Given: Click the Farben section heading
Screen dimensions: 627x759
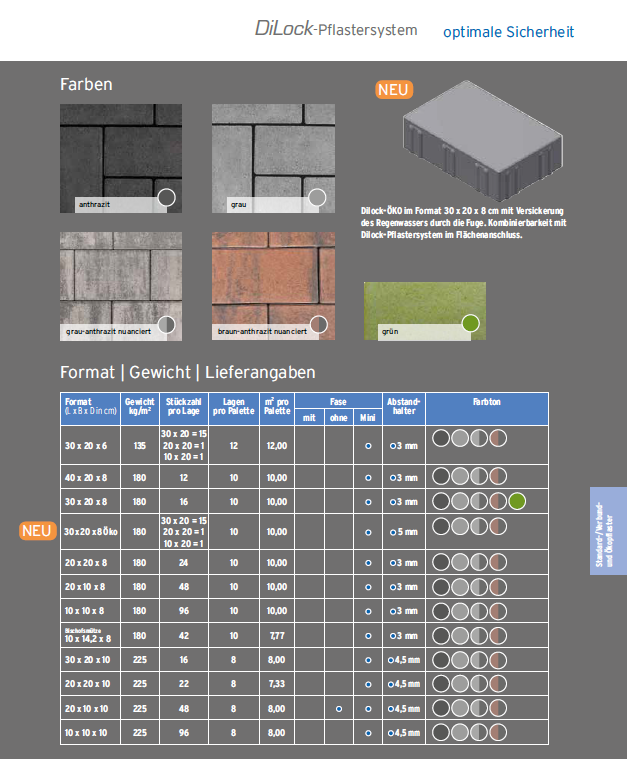Looking at the screenshot, I should point(86,85).
